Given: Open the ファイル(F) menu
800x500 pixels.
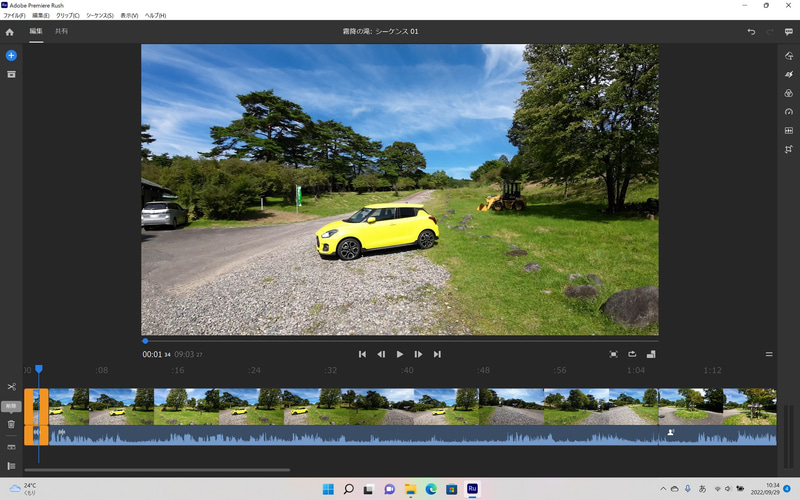Looking at the screenshot, I should pyautogui.click(x=14, y=15).
